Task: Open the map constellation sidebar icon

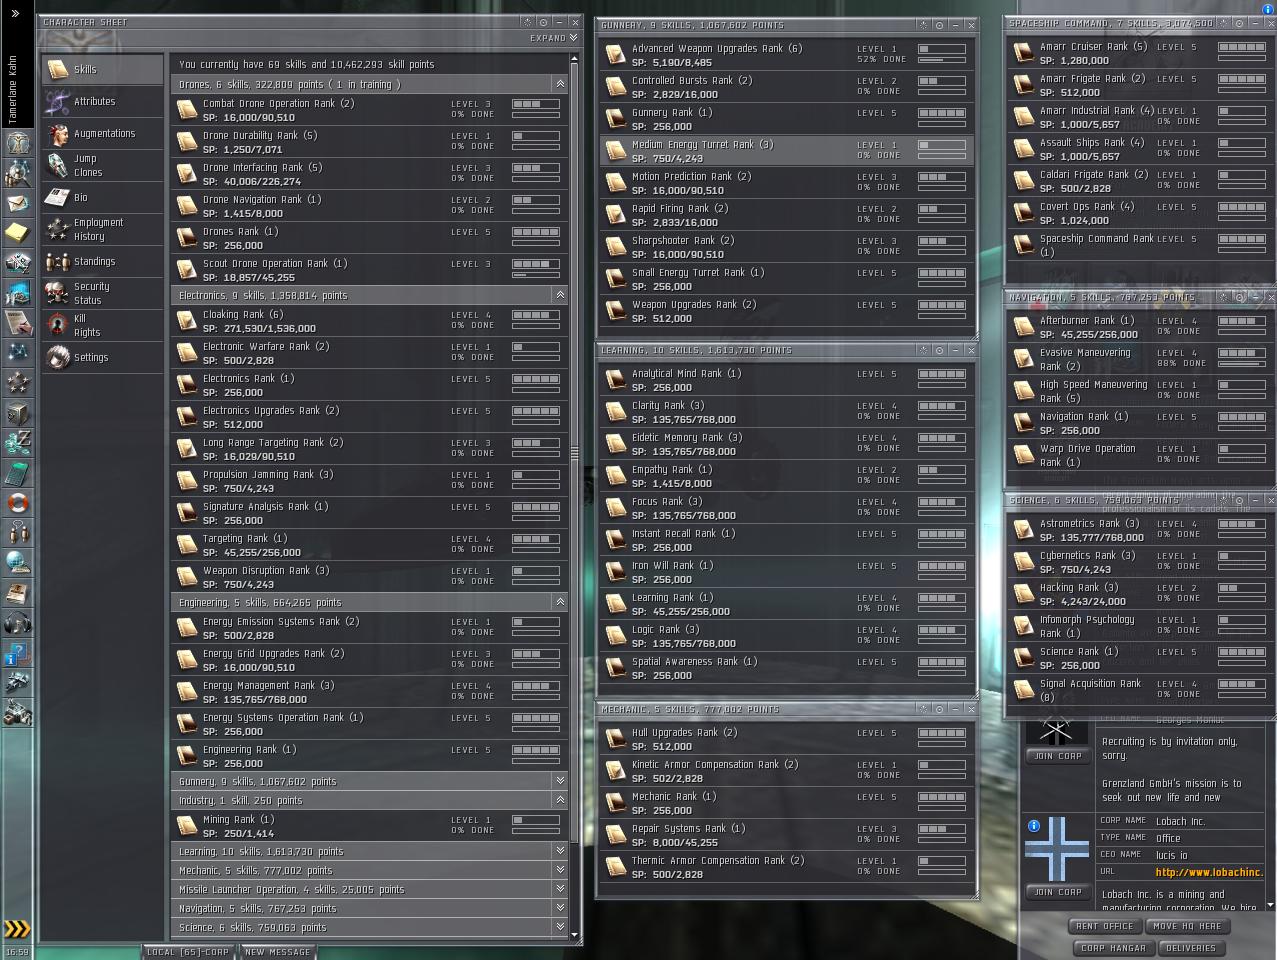Action: [x=17, y=353]
